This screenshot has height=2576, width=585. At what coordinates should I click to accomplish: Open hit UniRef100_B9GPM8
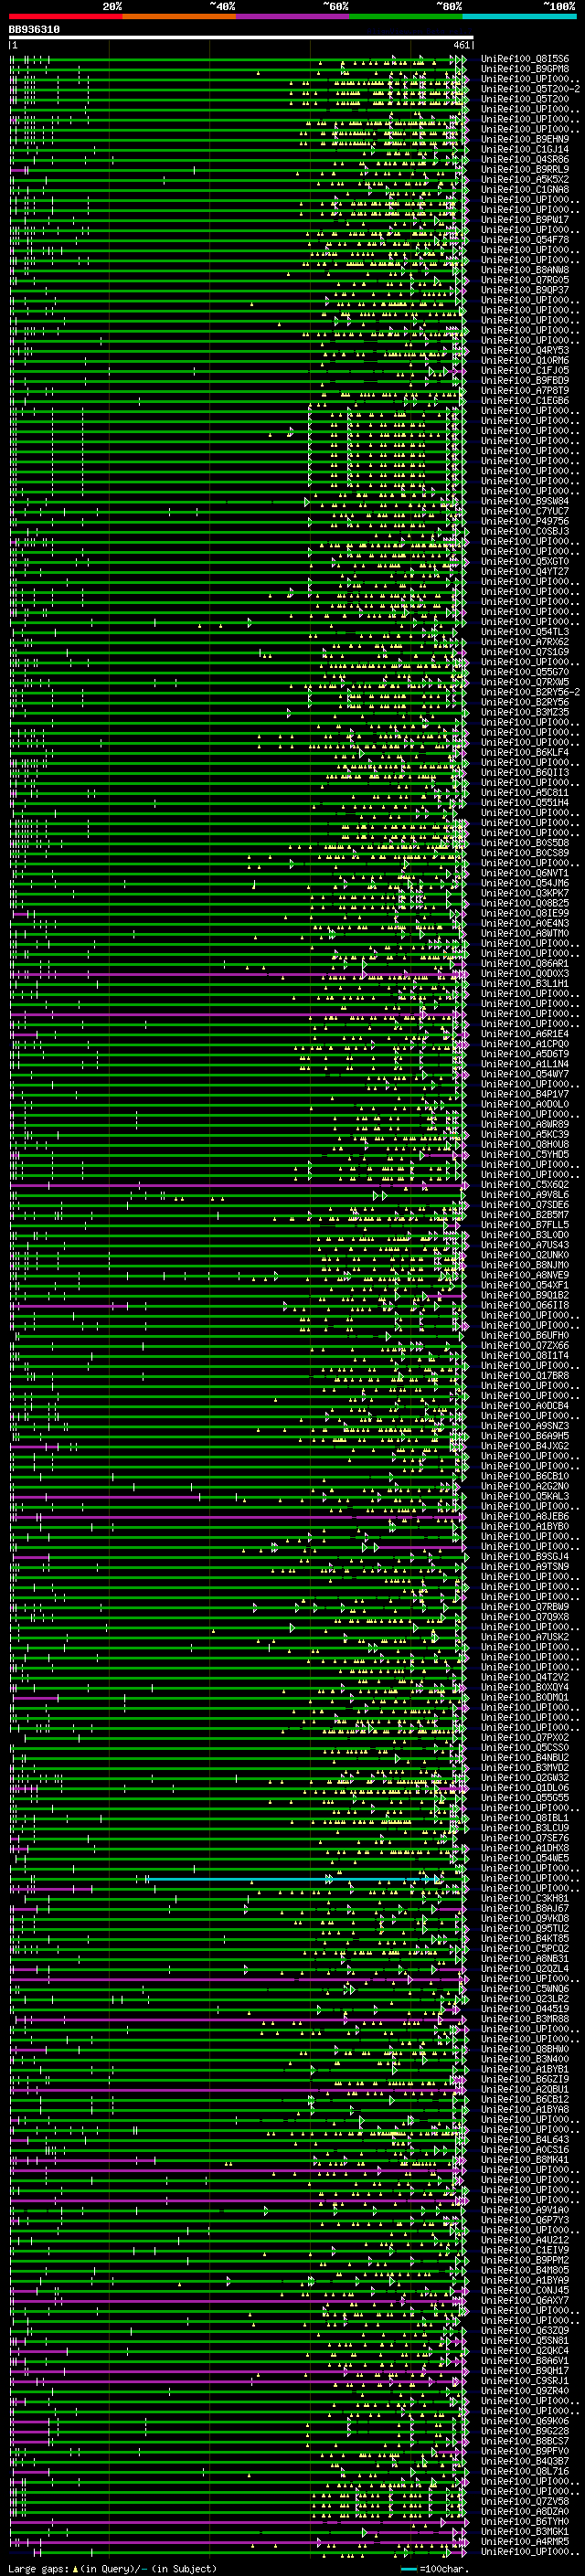point(525,69)
